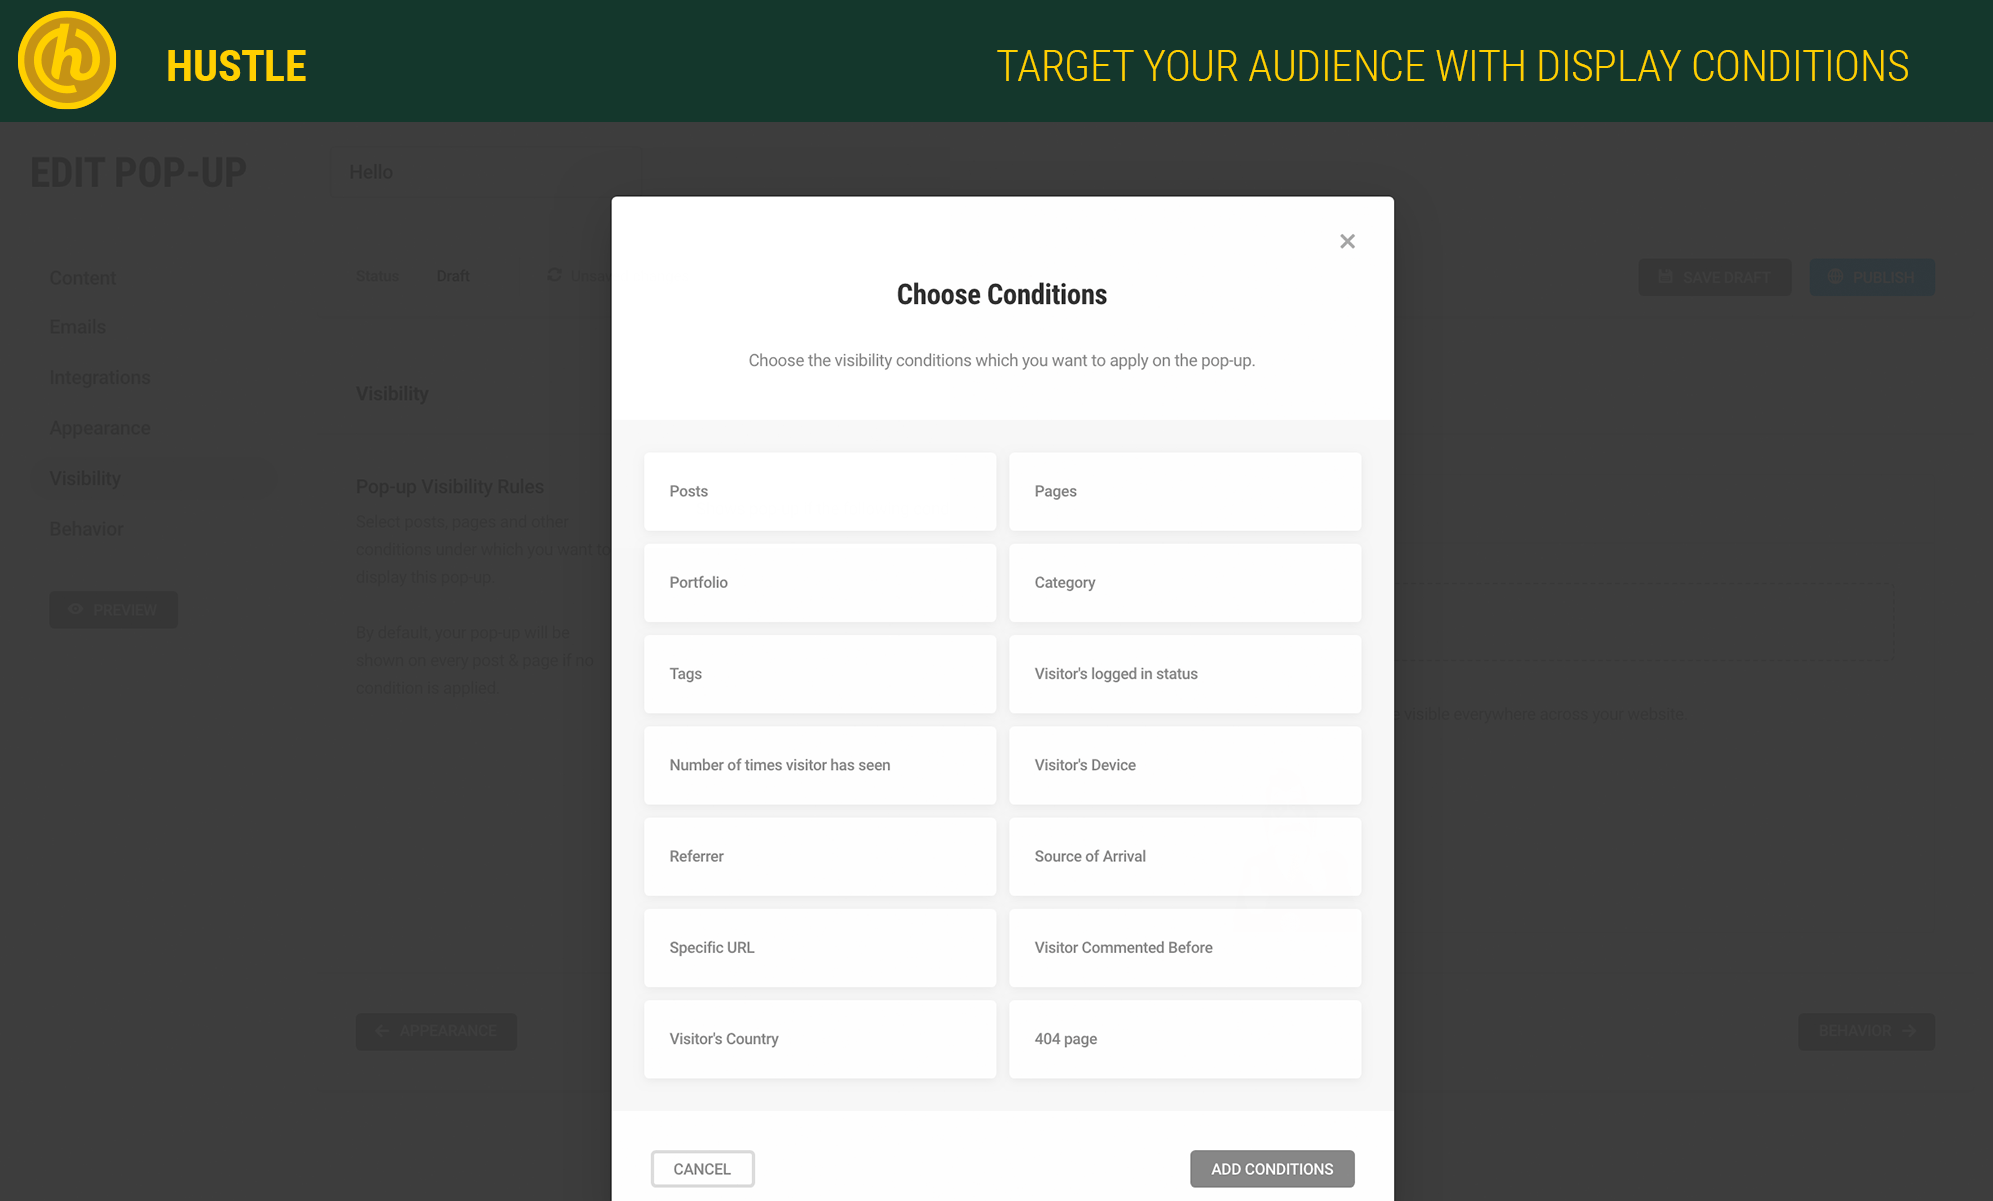
Task: Toggle Visitor's Country condition
Action: (x=820, y=1039)
